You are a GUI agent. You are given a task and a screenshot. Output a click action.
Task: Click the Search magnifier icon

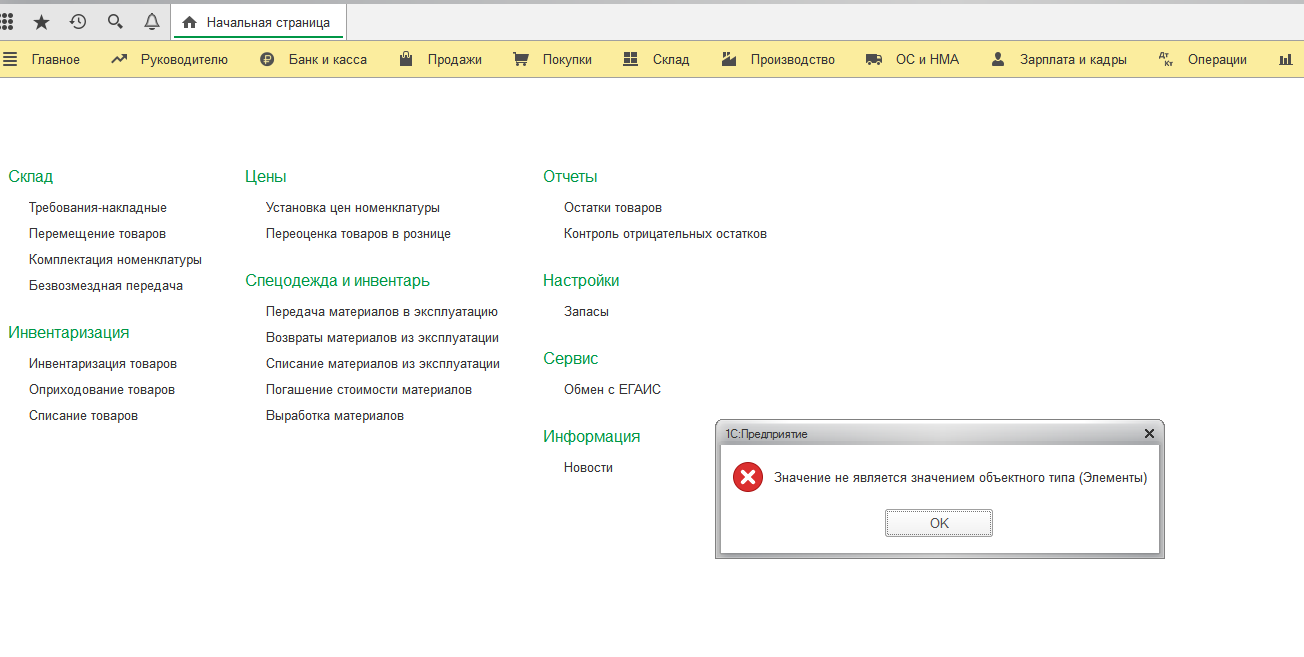click(x=115, y=21)
